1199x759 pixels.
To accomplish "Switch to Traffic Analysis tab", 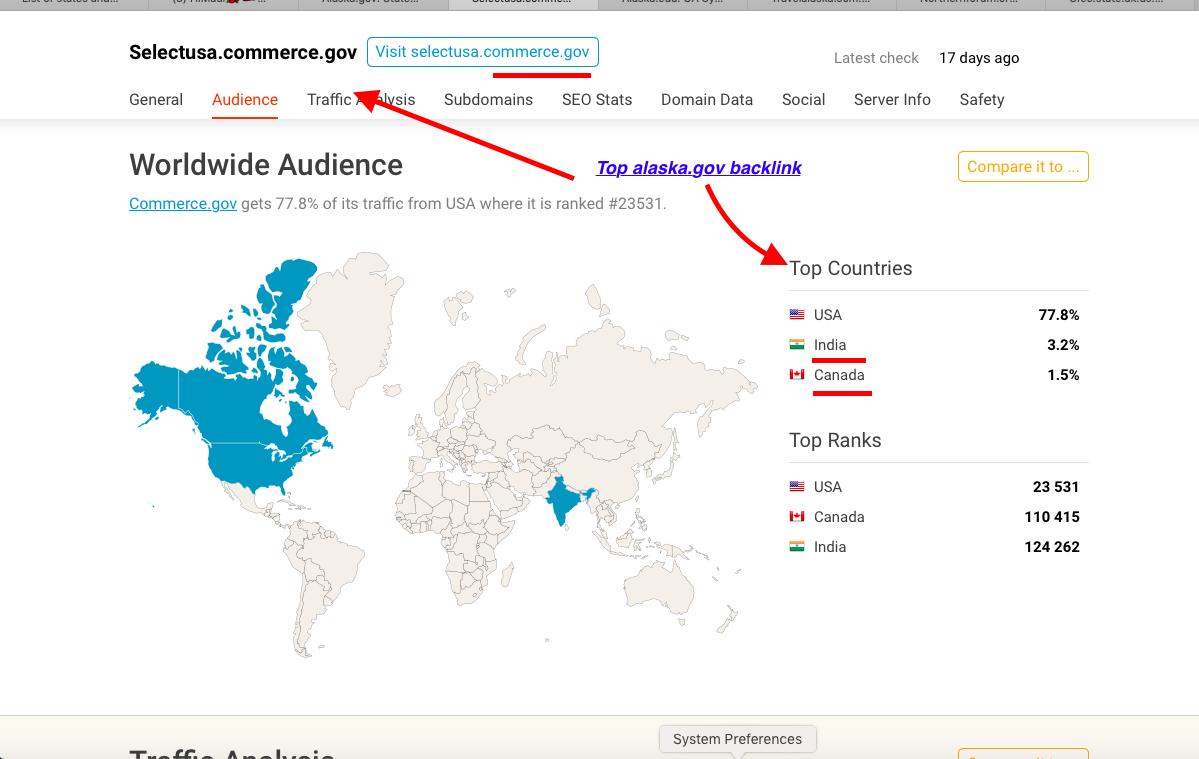I will click(361, 99).
